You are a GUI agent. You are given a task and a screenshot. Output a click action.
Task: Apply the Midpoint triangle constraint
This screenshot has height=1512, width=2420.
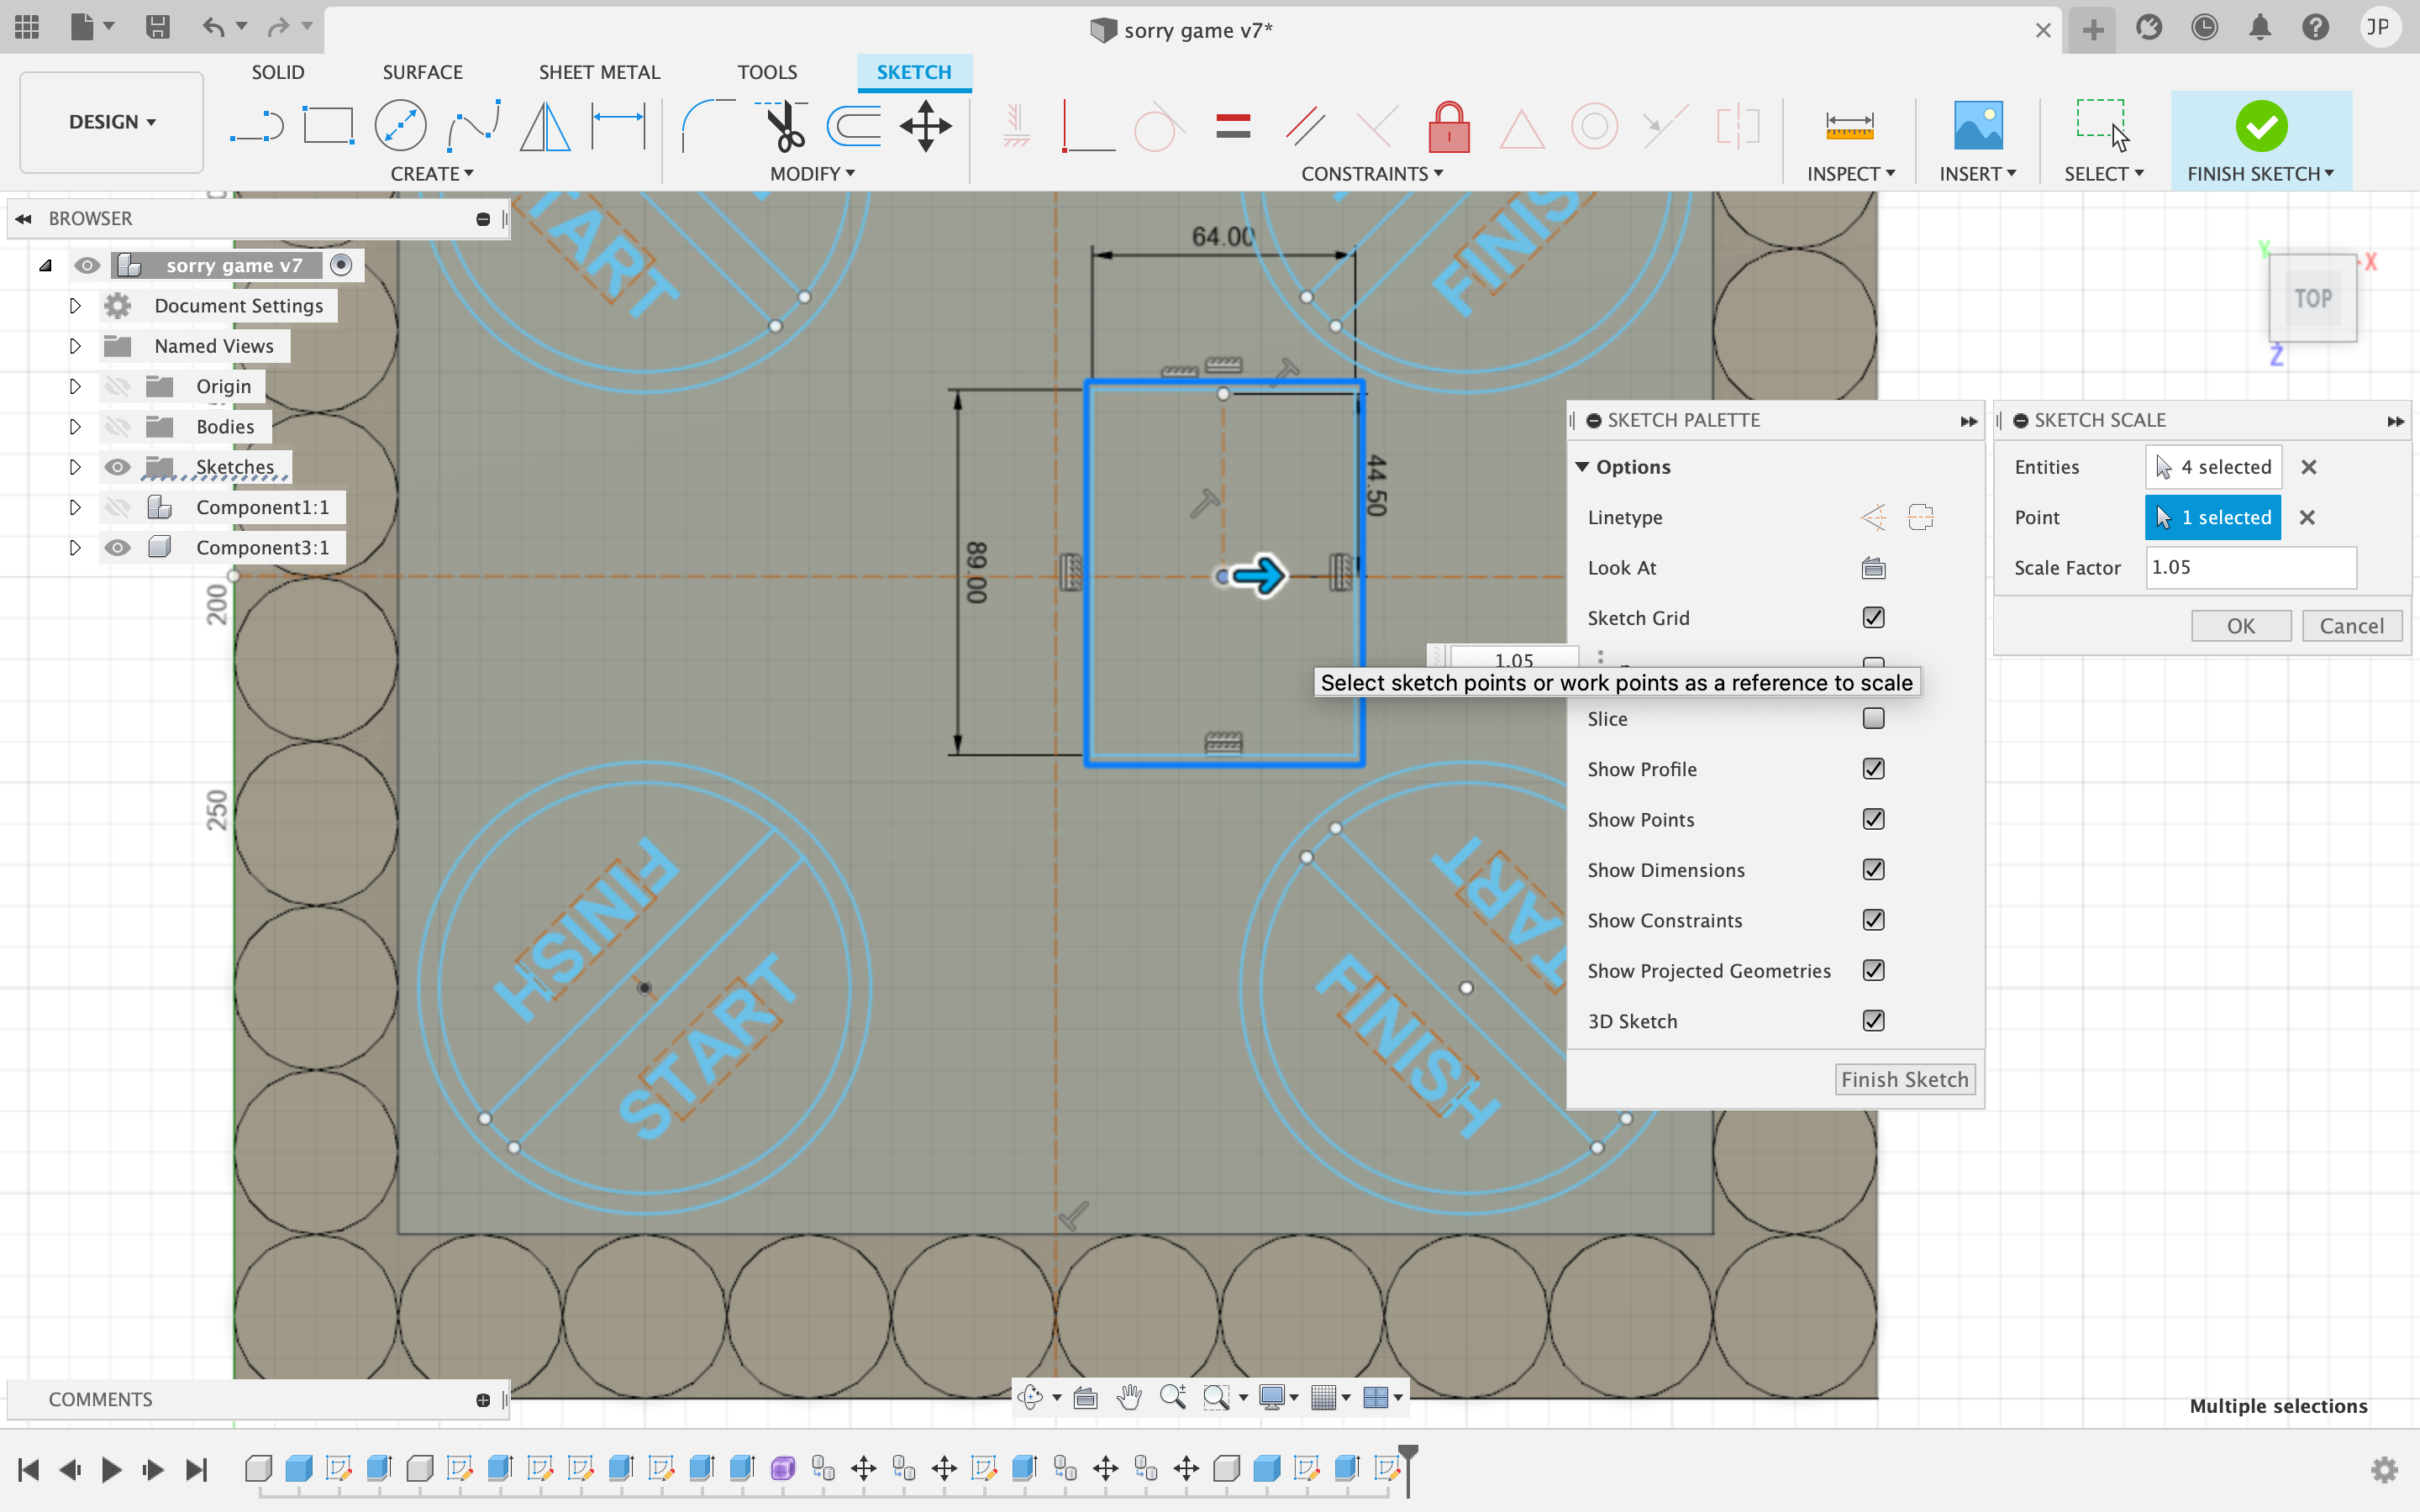click(x=1521, y=129)
